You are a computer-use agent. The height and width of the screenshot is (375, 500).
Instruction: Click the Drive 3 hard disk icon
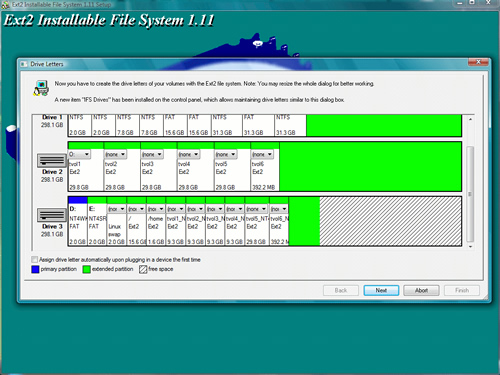52,215
